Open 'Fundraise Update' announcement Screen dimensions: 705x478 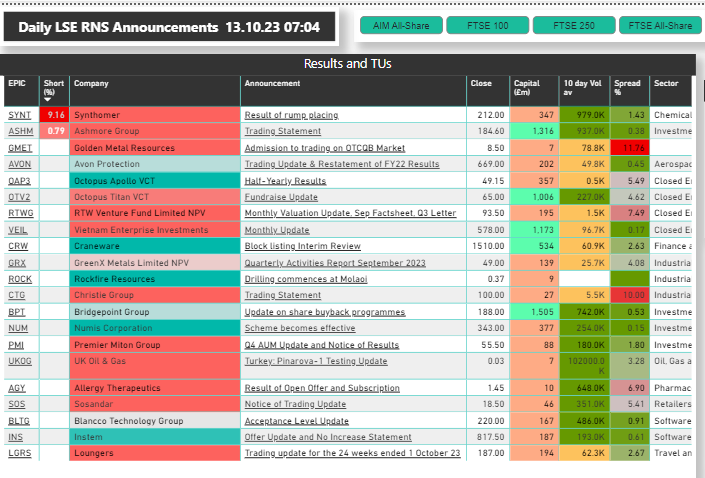pos(281,197)
